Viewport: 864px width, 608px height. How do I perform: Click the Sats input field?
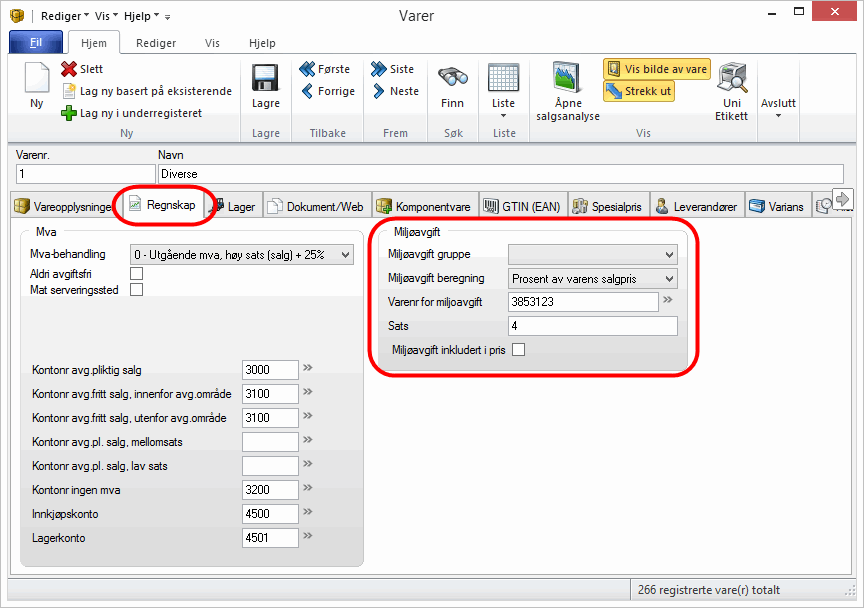(x=592, y=326)
